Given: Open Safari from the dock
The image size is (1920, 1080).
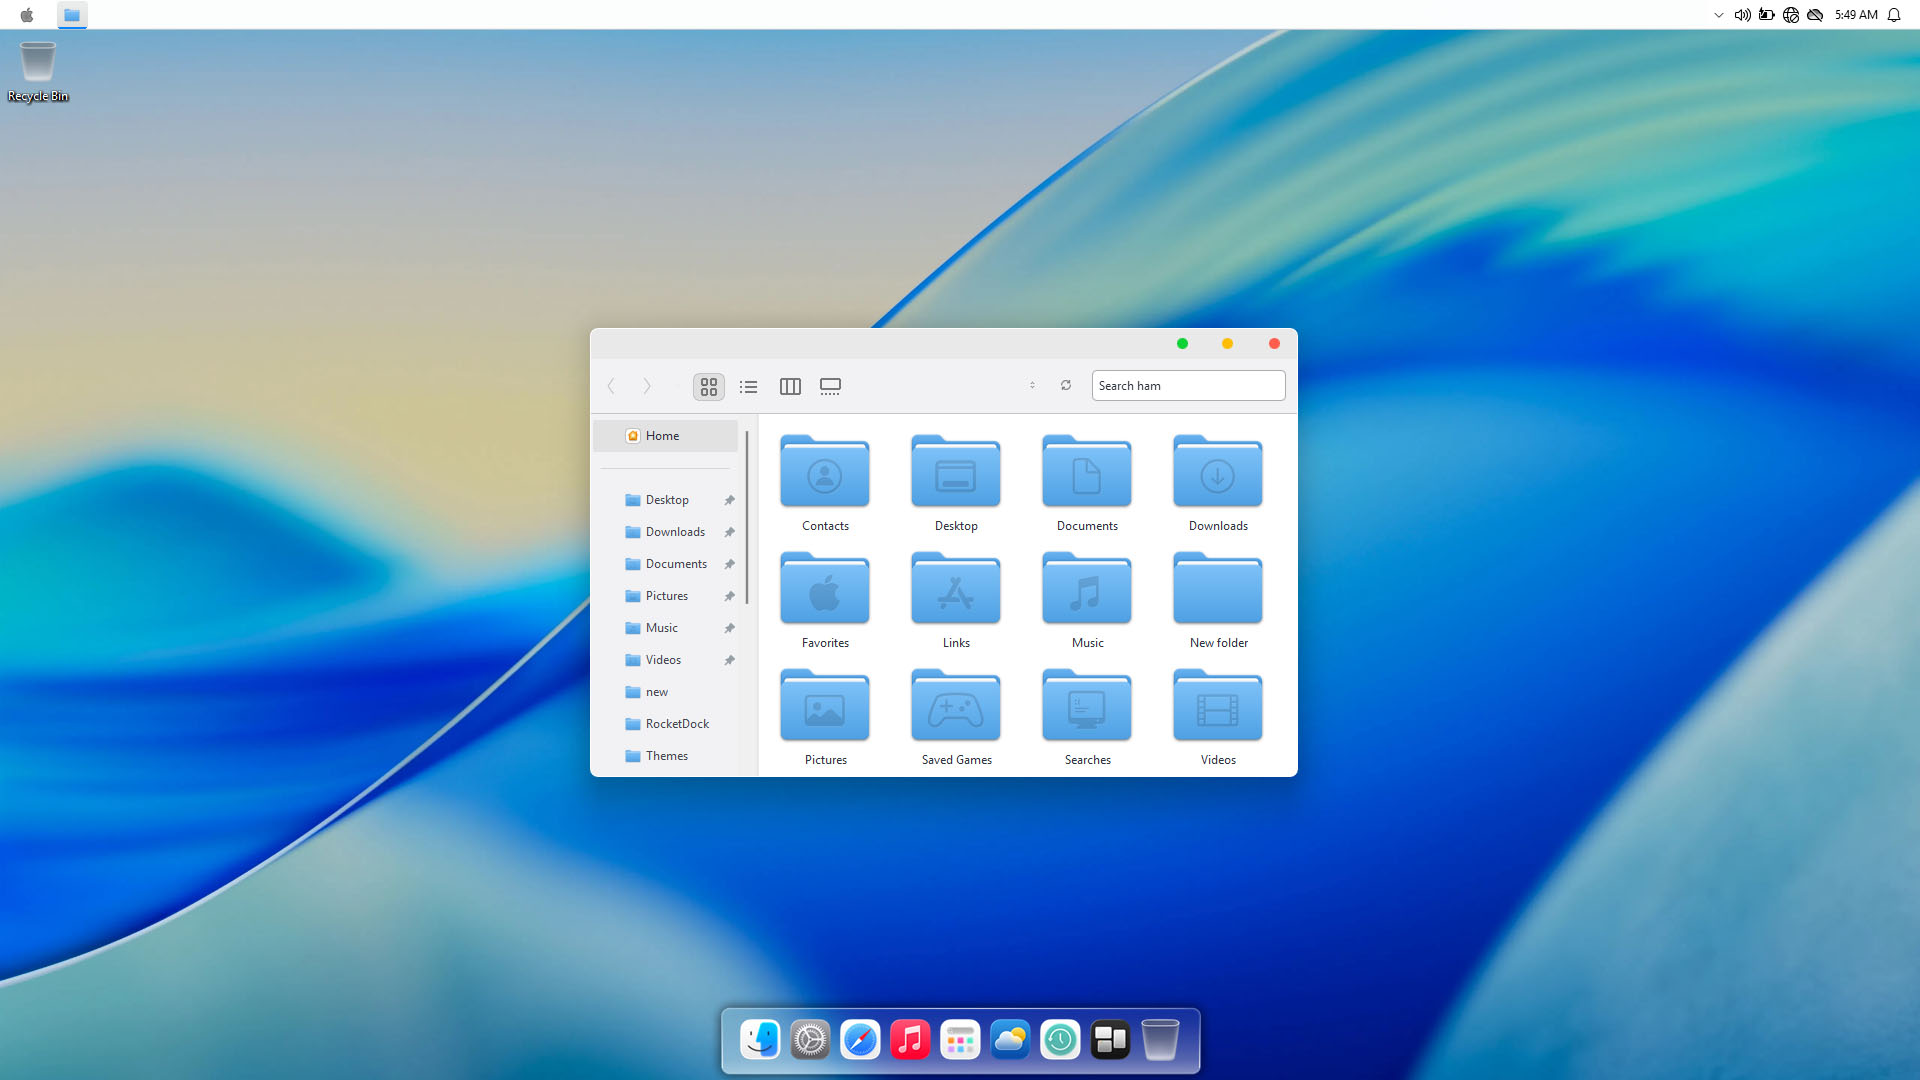Looking at the screenshot, I should pyautogui.click(x=860, y=1040).
